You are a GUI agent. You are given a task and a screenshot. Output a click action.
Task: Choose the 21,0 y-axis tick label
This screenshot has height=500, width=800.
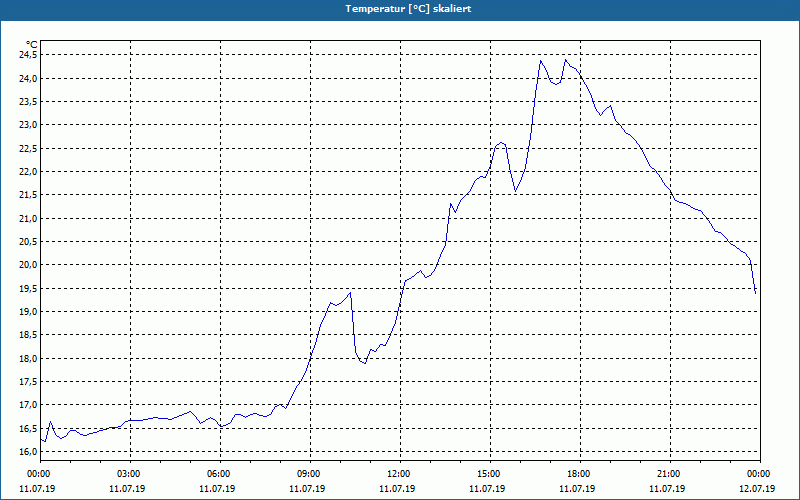pos(28,218)
